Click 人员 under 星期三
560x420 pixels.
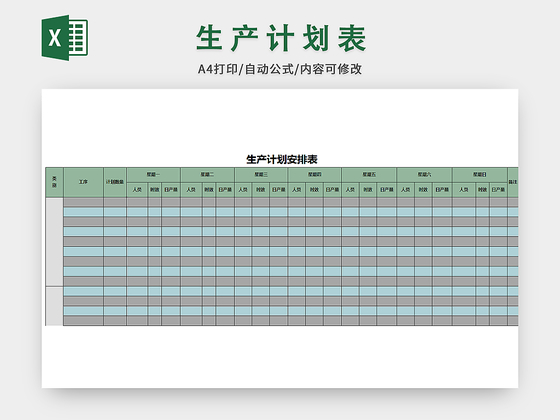point(243,190)
